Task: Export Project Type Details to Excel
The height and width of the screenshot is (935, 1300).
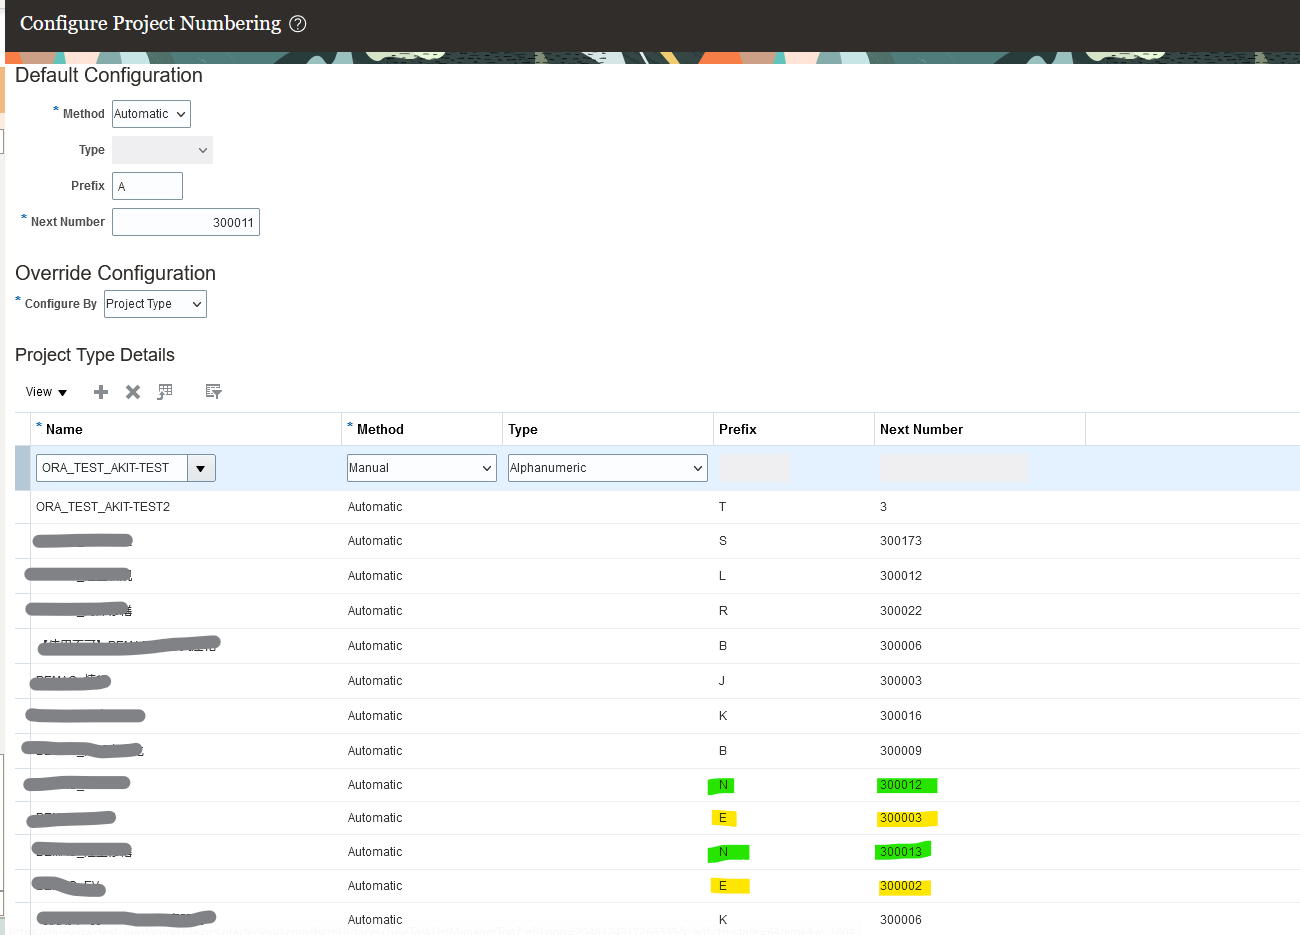Action: (x=165, y=391)
